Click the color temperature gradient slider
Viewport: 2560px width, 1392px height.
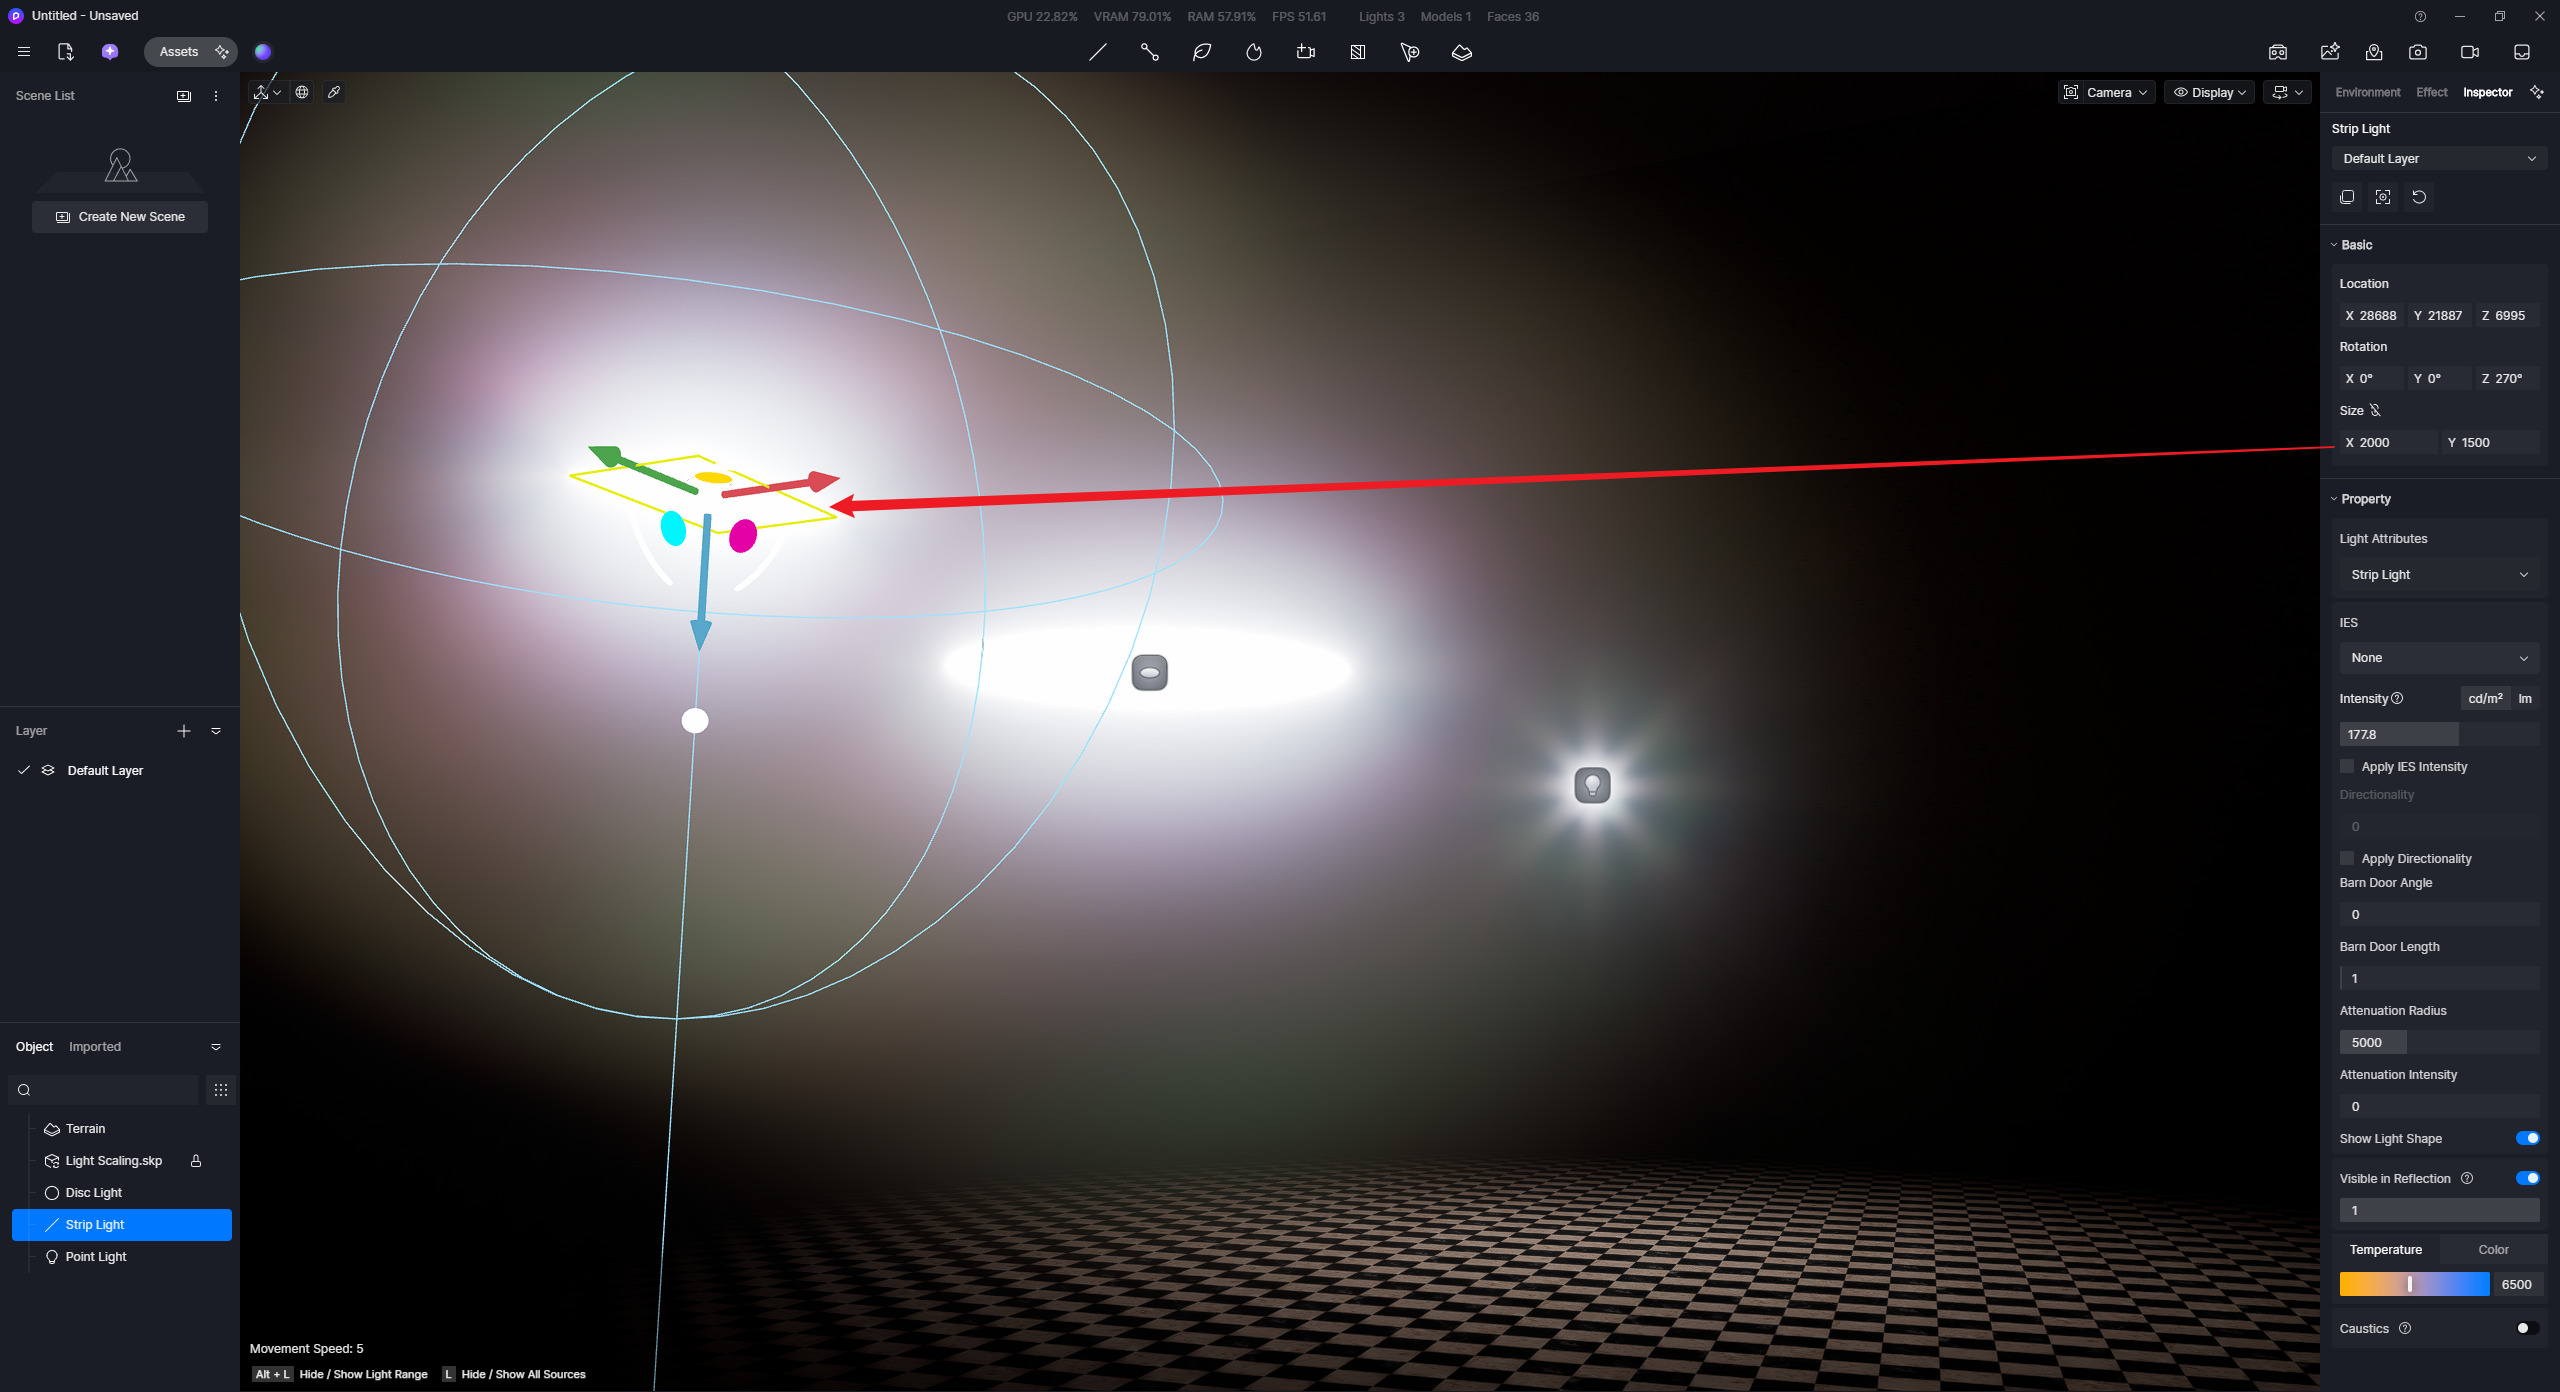coord(2414,1284)
